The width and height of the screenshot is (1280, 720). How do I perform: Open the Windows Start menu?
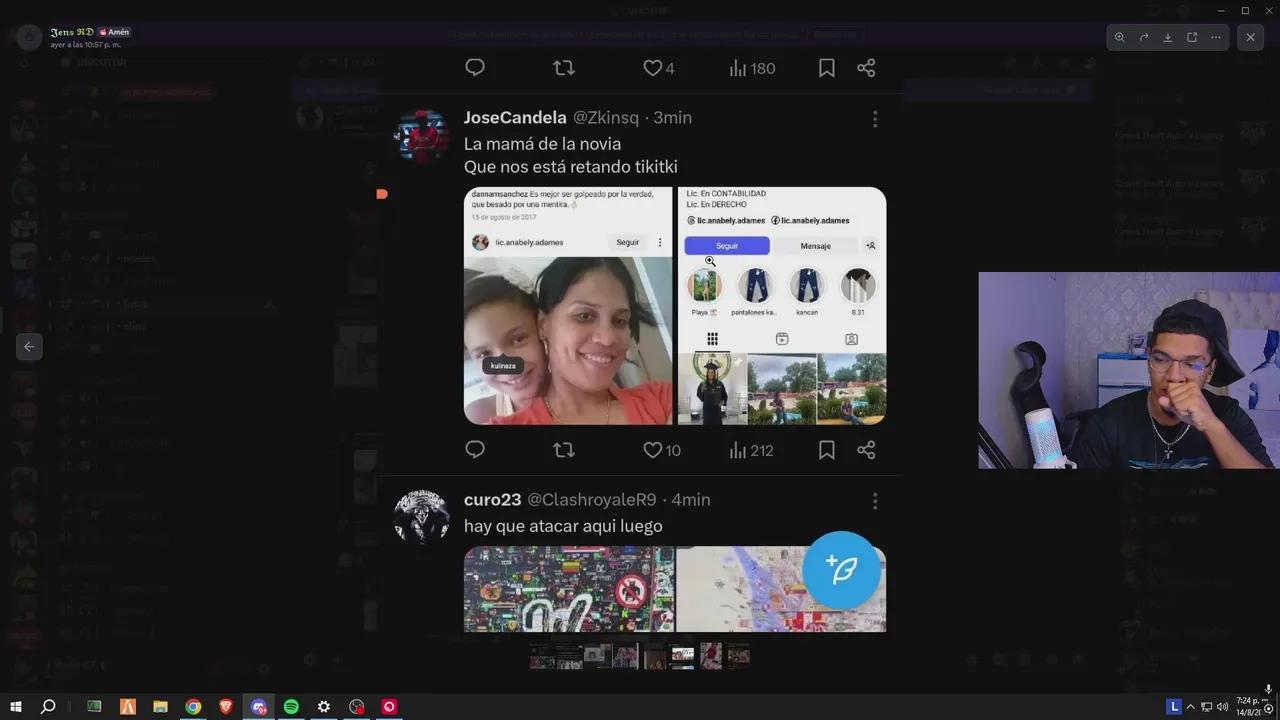coord(16,707)
